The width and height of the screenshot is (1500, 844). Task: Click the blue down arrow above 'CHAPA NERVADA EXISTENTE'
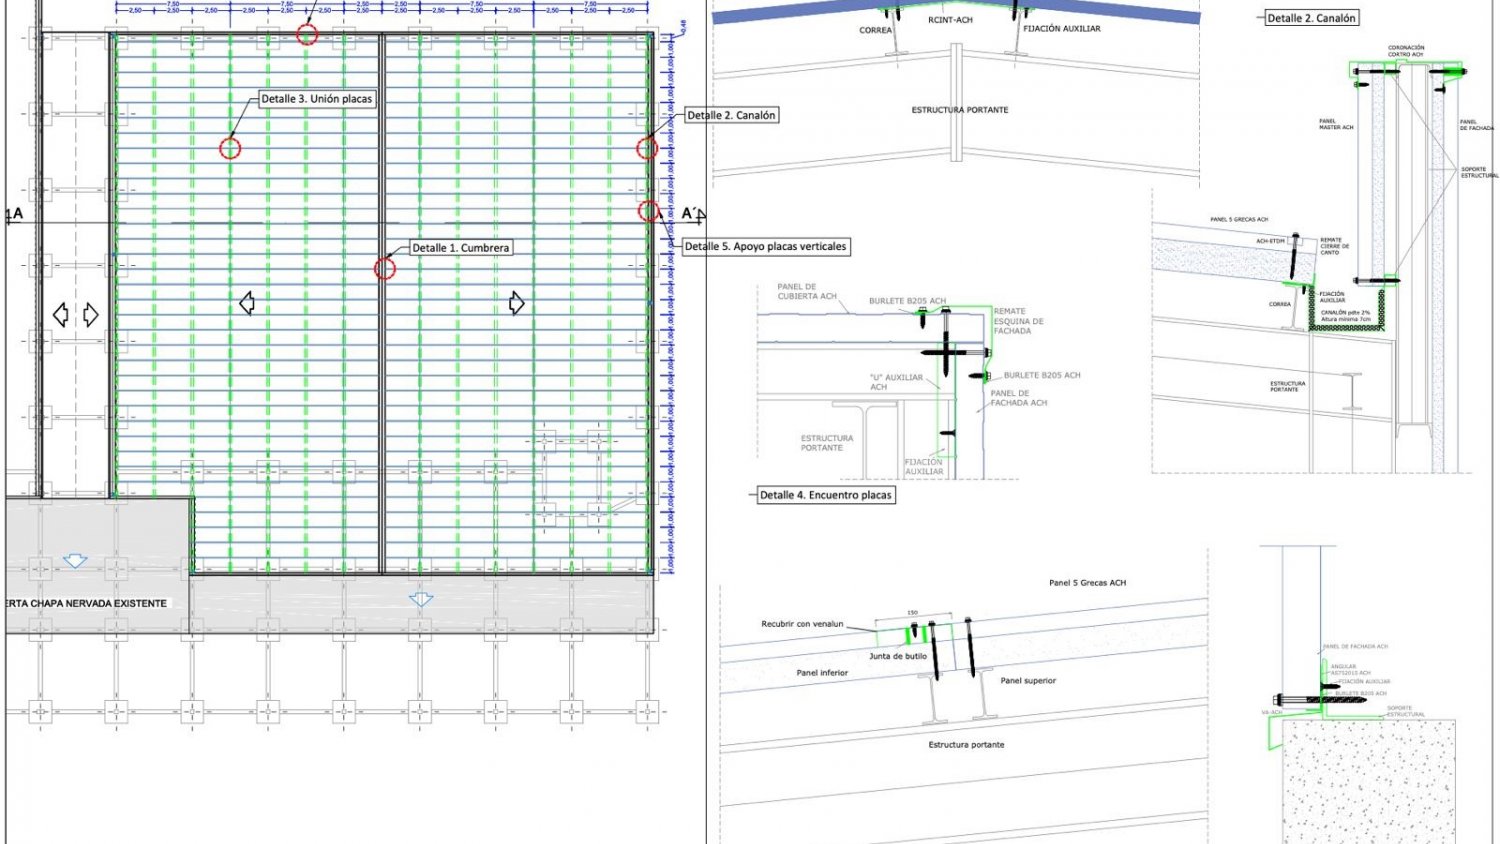[x=75, y=561]
